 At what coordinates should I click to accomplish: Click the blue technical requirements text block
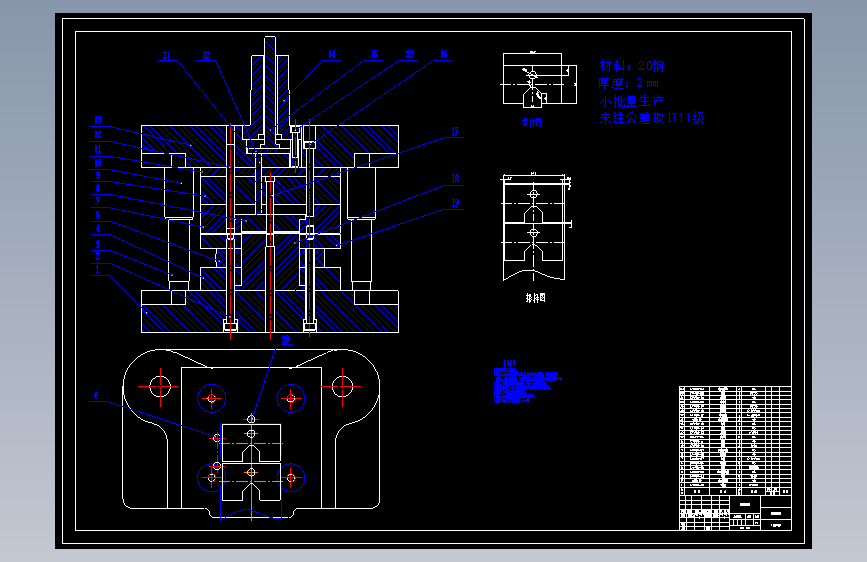pyautogui.click(x=527, y=381)
